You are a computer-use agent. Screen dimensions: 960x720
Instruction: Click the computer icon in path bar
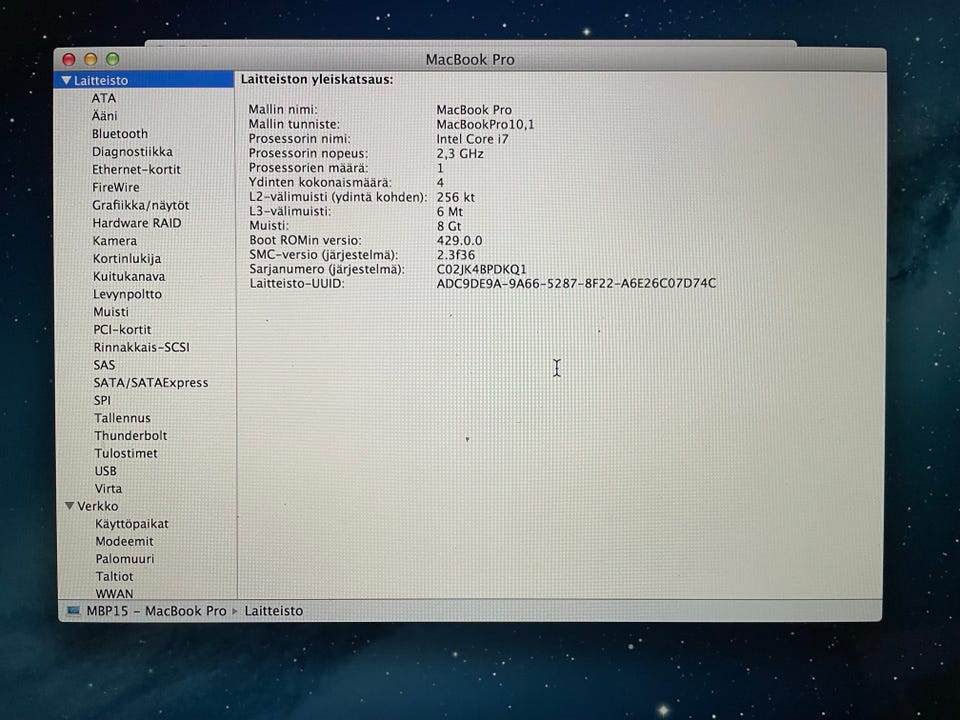(73, 610)
